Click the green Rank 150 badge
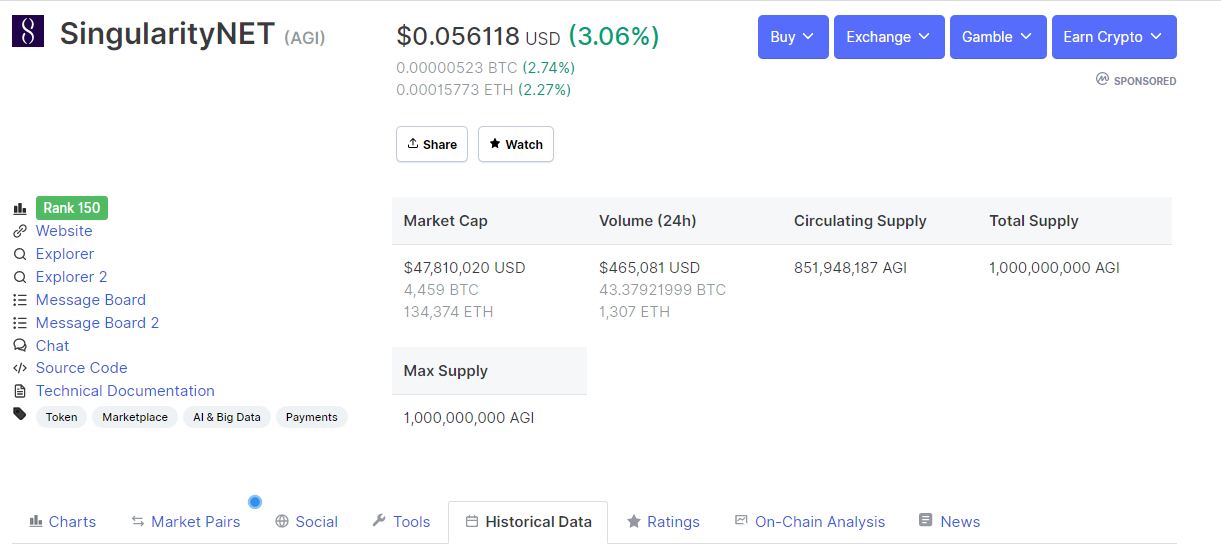This screenshot has width=1221, height=556. pos(72,208)
